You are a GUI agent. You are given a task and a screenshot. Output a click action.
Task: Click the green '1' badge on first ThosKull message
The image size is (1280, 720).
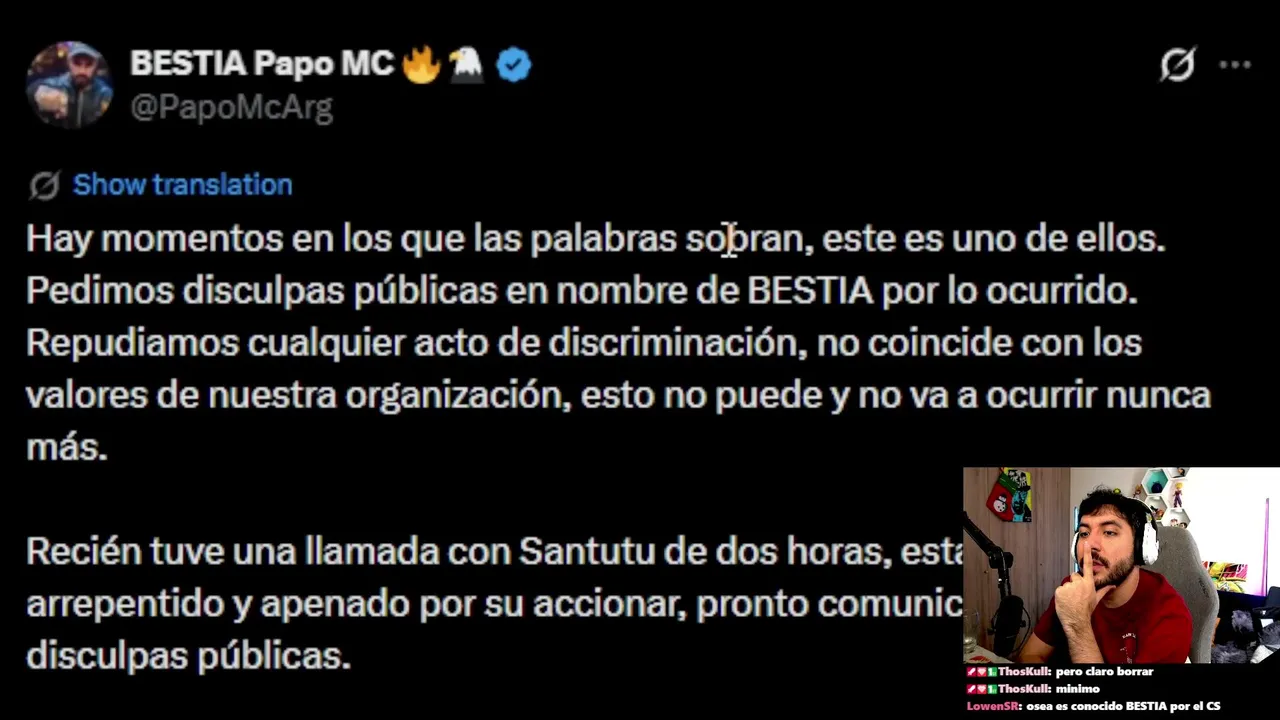pos(992,672)
